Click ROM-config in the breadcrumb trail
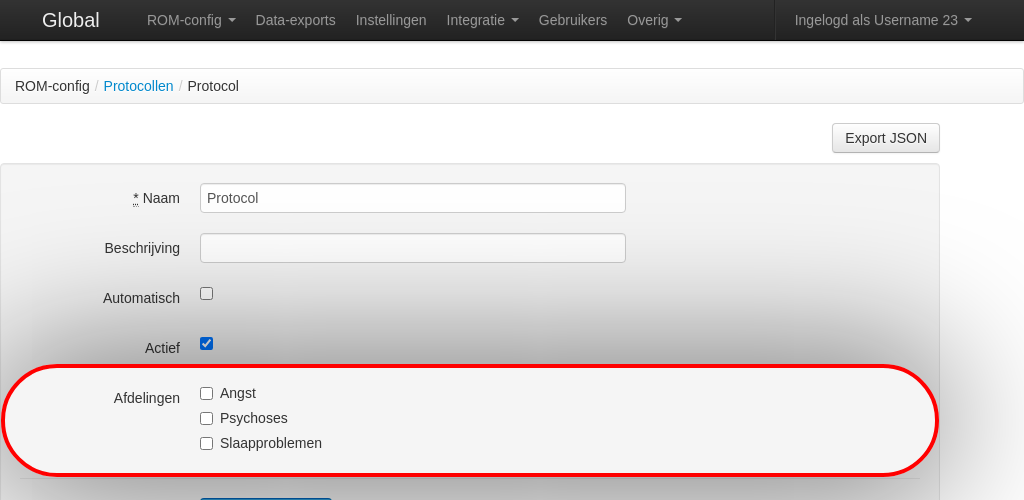 (52, 86)
